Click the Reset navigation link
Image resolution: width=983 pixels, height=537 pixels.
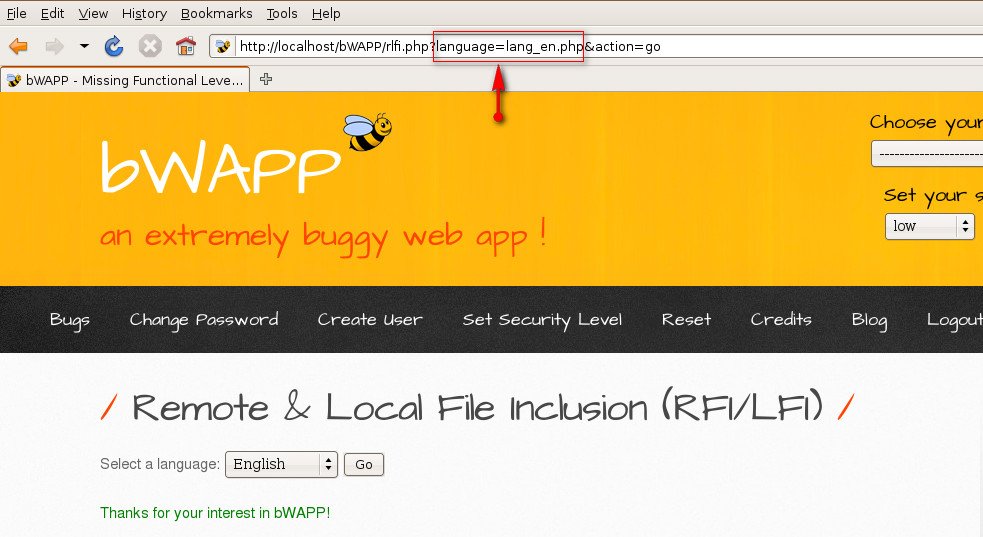686,320
